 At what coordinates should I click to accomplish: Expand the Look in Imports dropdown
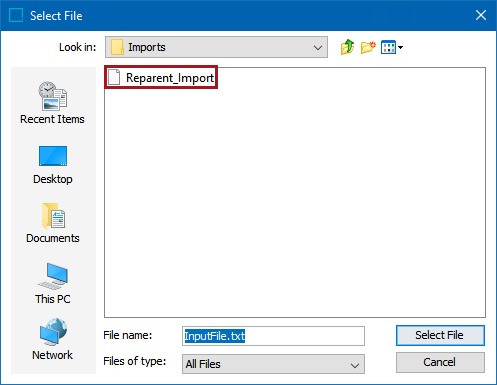coord(318,47)
